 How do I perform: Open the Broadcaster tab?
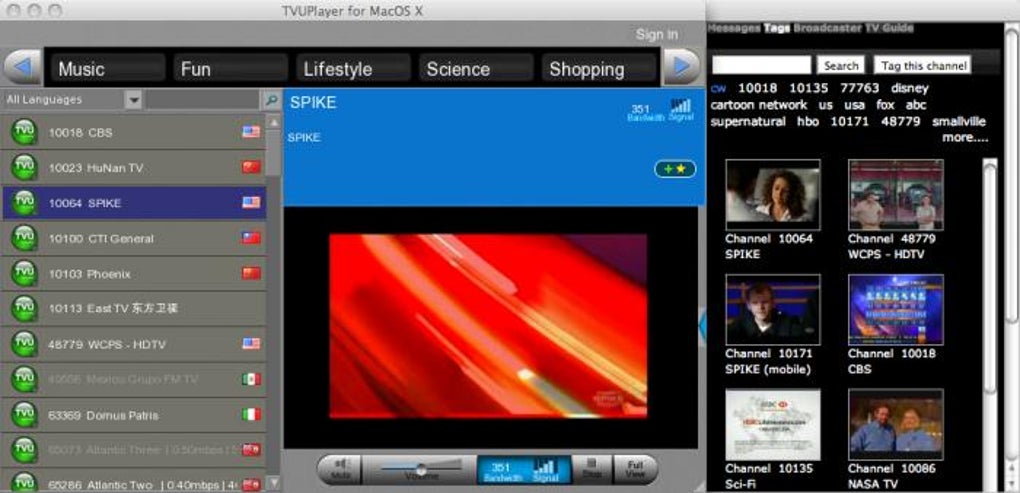pos(827,28)
